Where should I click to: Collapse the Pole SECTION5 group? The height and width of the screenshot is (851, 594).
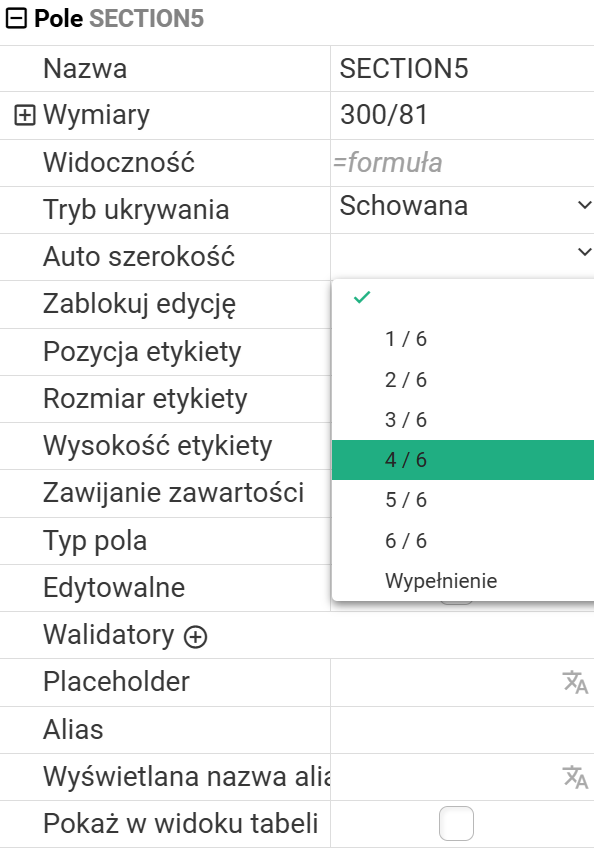pos(16,19)
